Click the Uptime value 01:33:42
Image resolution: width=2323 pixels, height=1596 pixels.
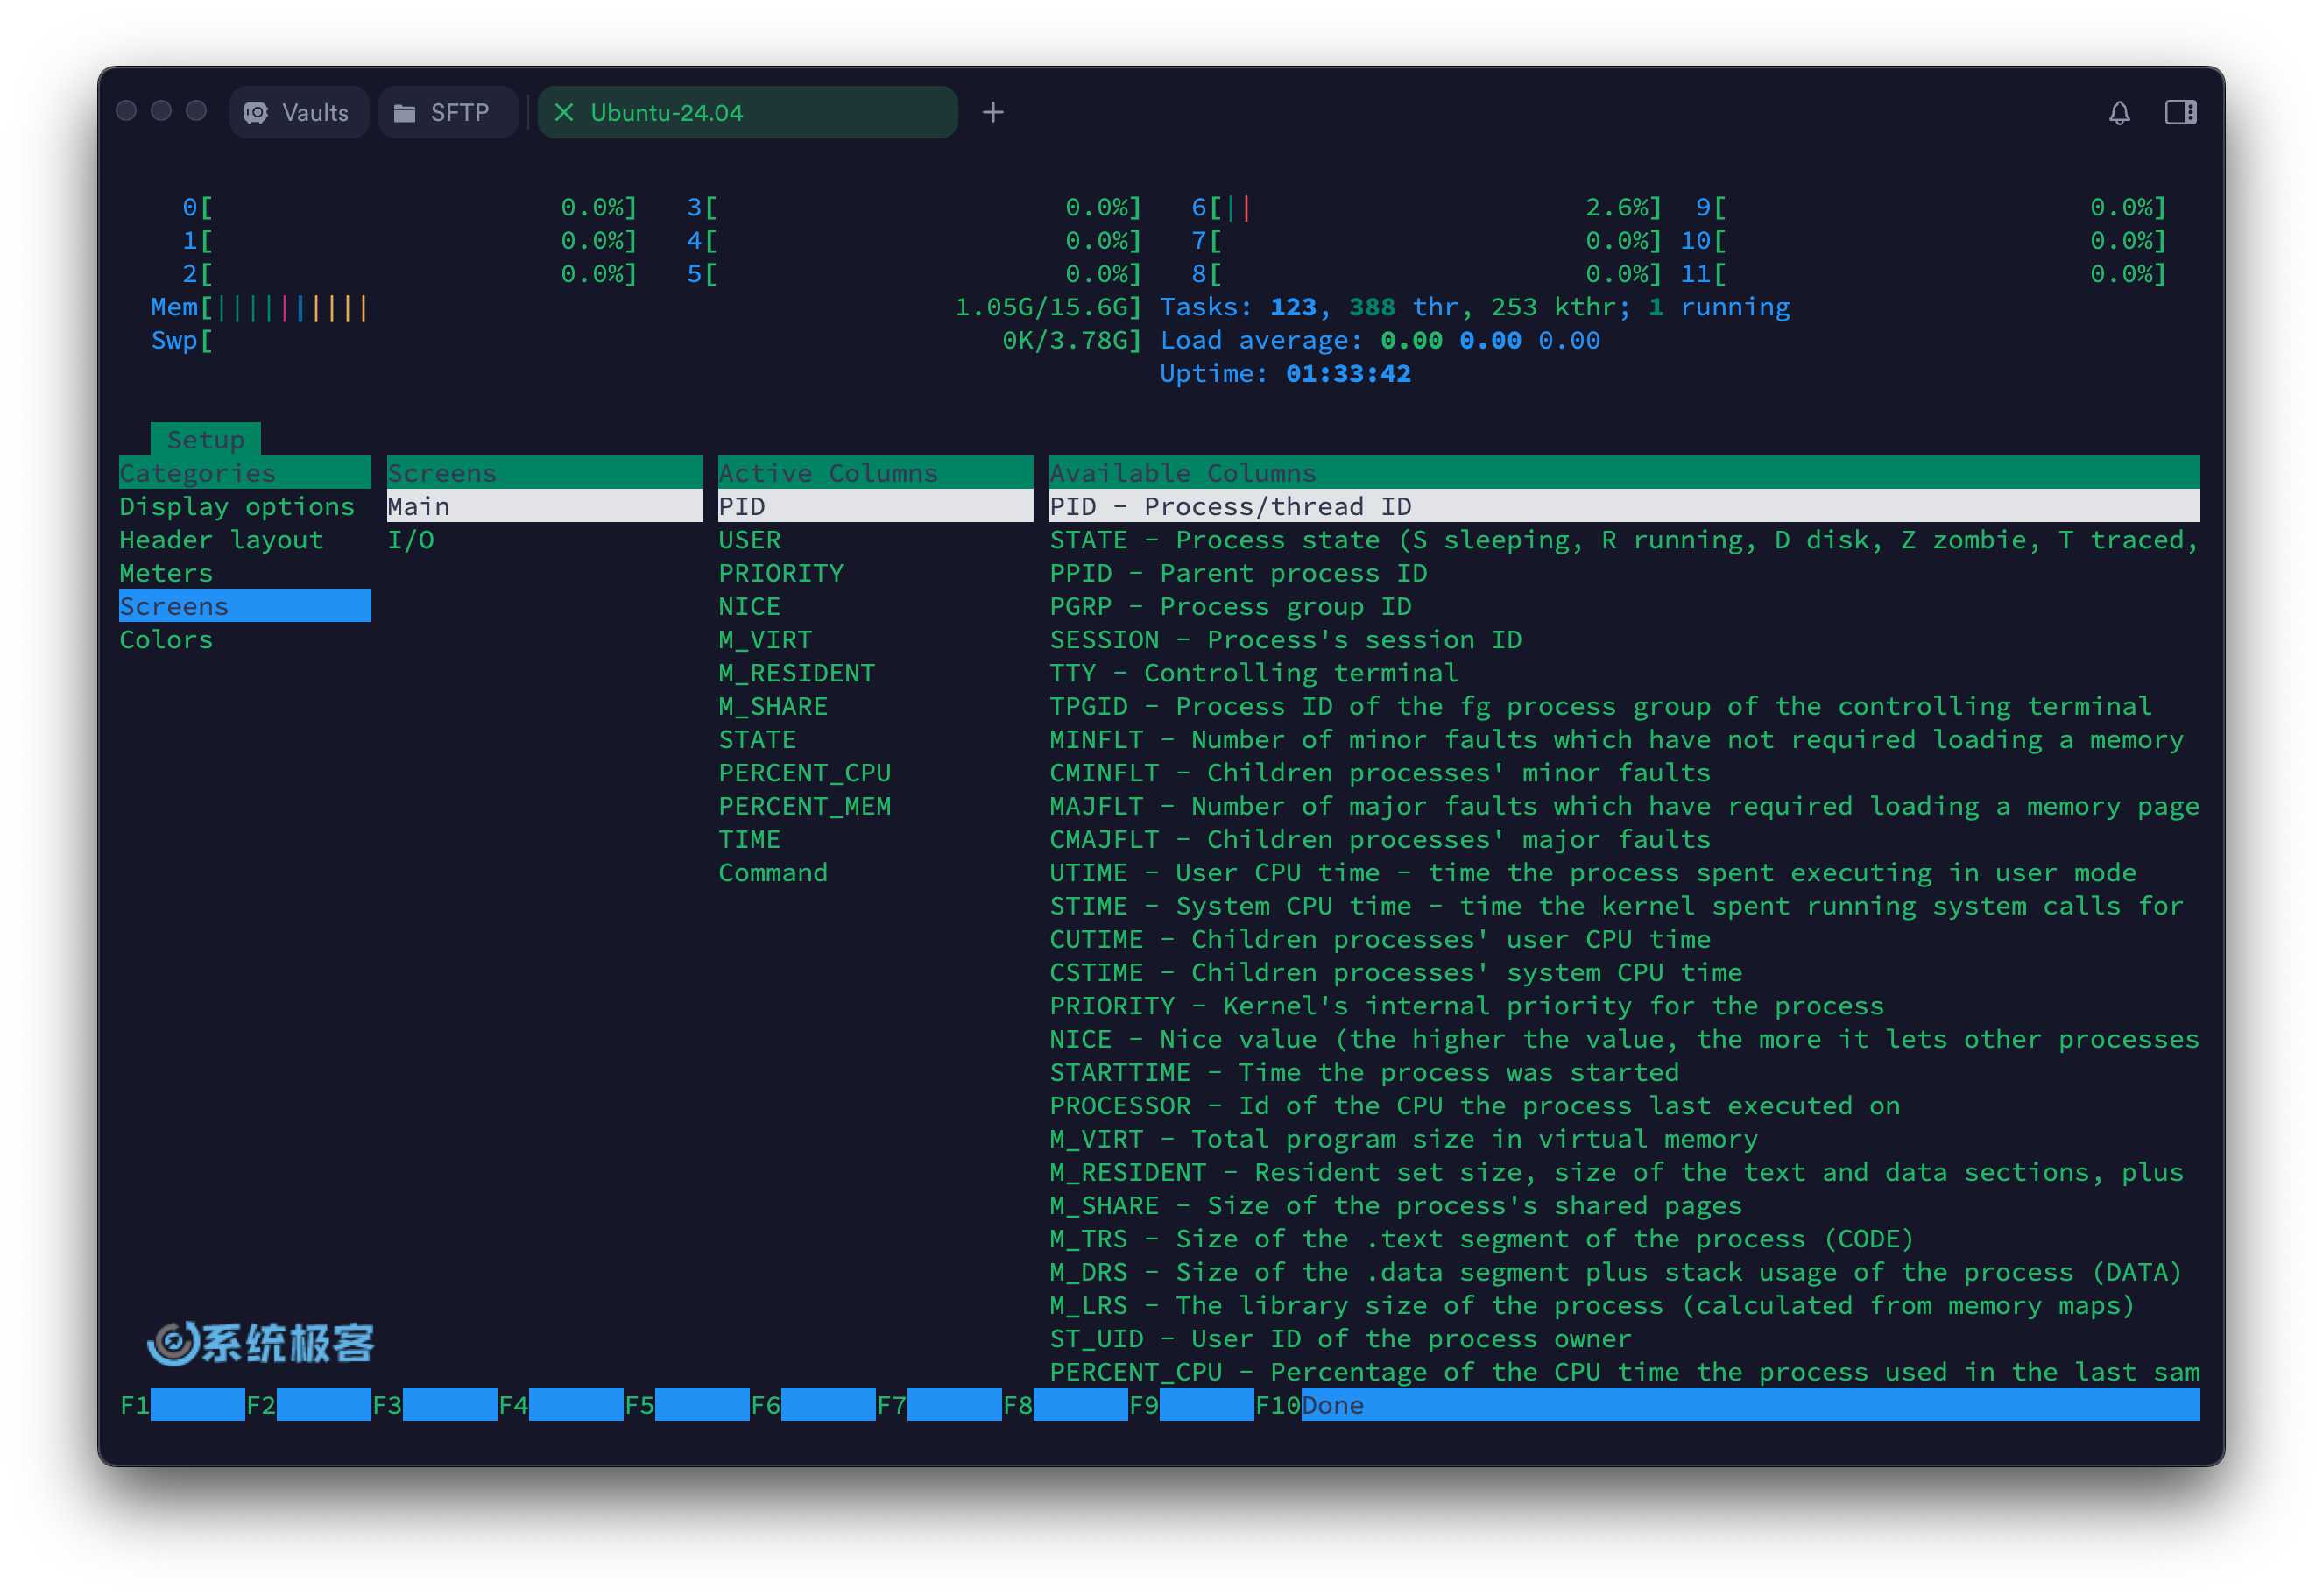click(x=1347, y=374)
